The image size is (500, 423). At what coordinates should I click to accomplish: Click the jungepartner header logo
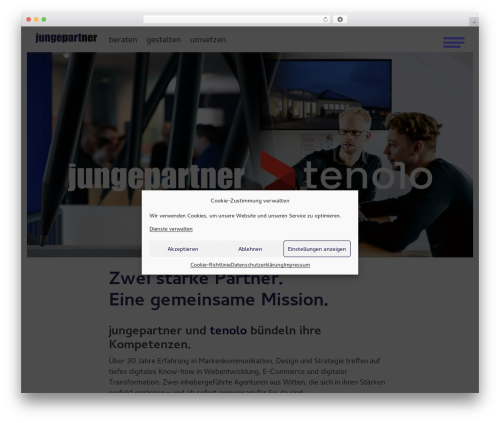click(x=66, y=38)
